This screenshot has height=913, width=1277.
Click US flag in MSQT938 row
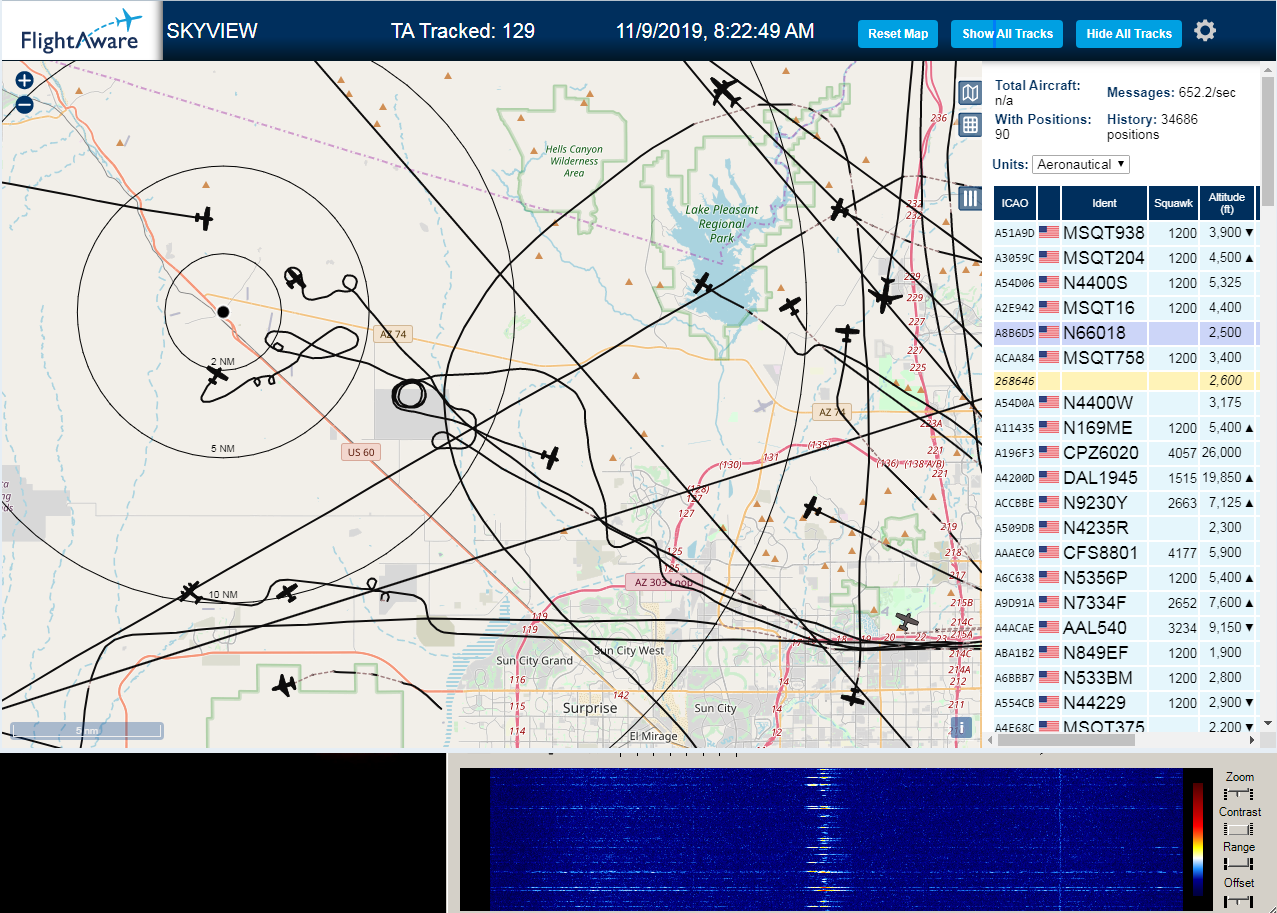[x=1049, y=232]
